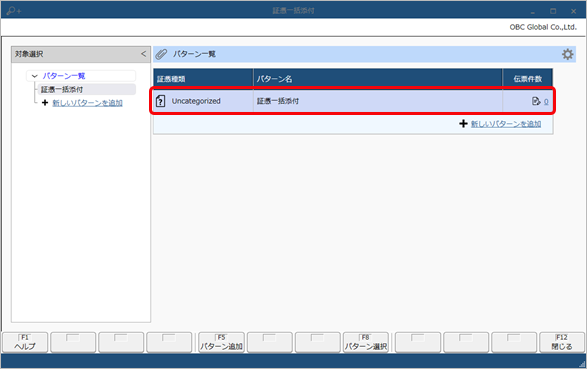Select パターン一覧 in the tree
The width and height of the screenshot is (587, 369).
click(x=64, y=76)
